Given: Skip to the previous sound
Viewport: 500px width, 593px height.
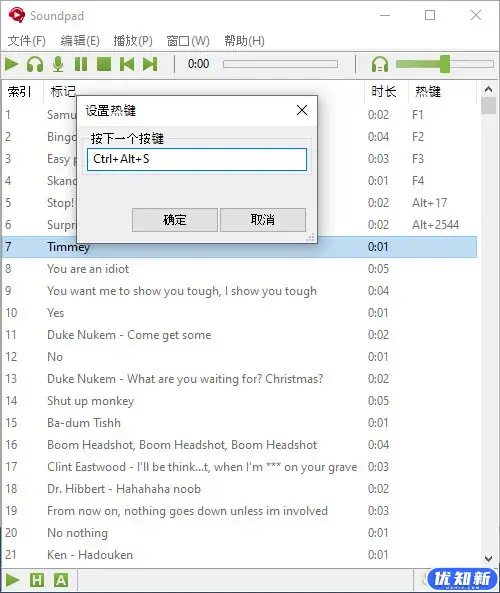Looking at the screenshot, I should click(x=127, y=64).
